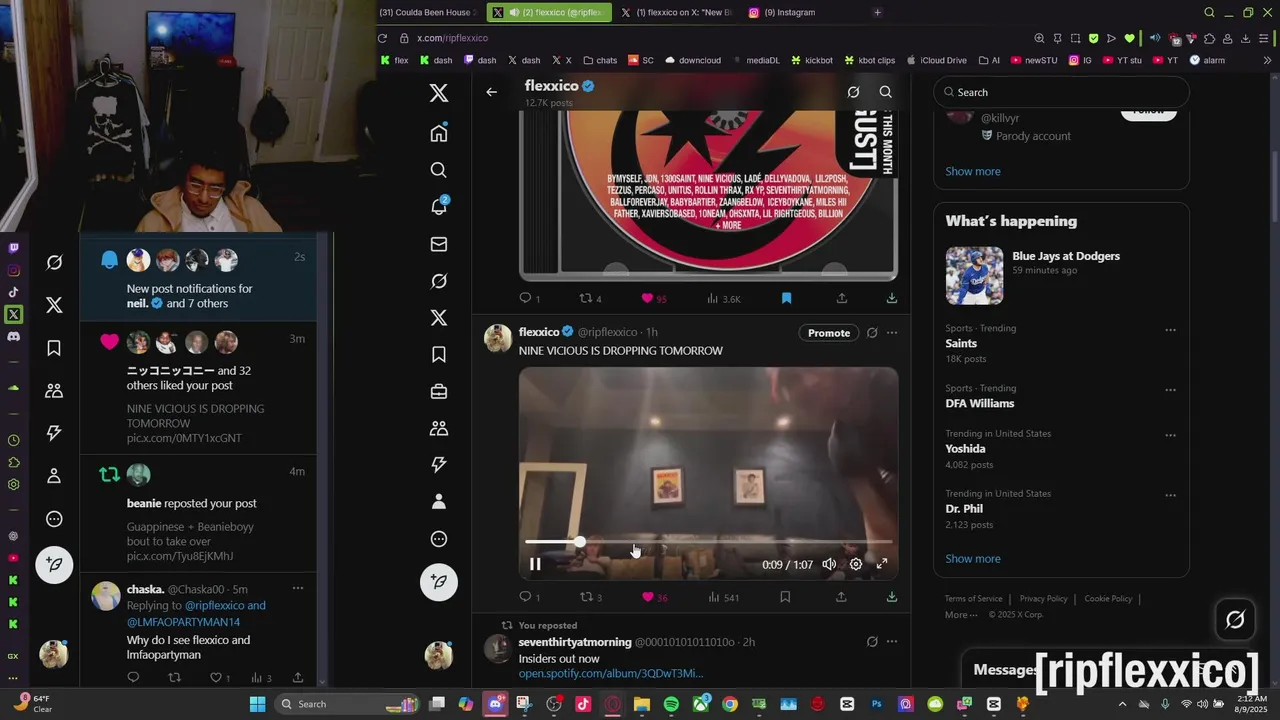Screen dimensions: 1280x720
Task: Click the Promote button
Action: 829,333
